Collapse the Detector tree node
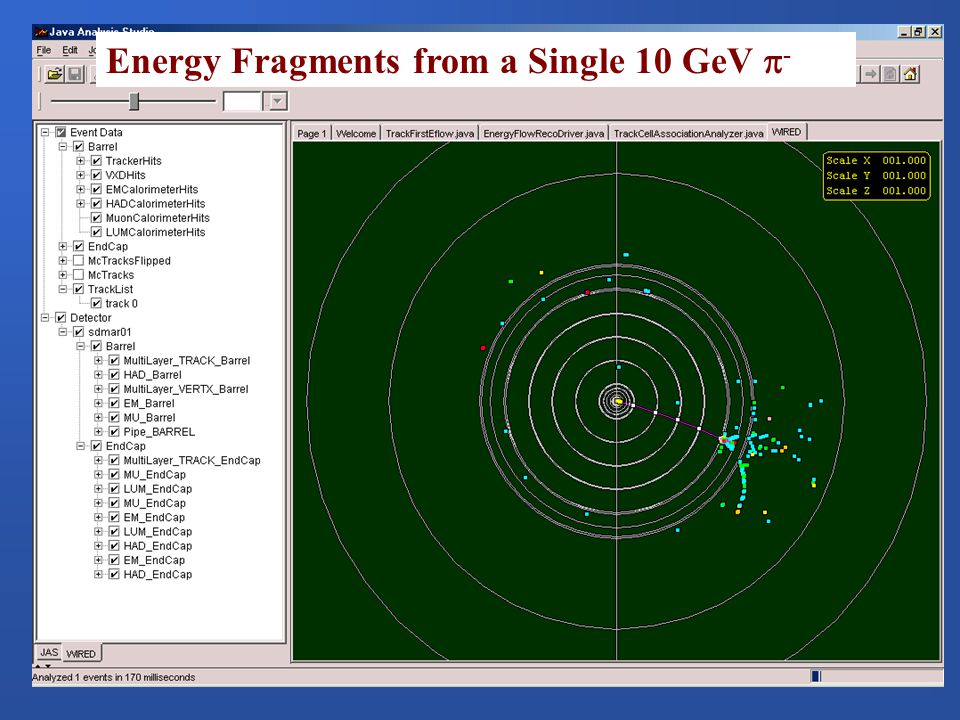The width and height of the screenshot is (960, 720). [x=45, y=318]
